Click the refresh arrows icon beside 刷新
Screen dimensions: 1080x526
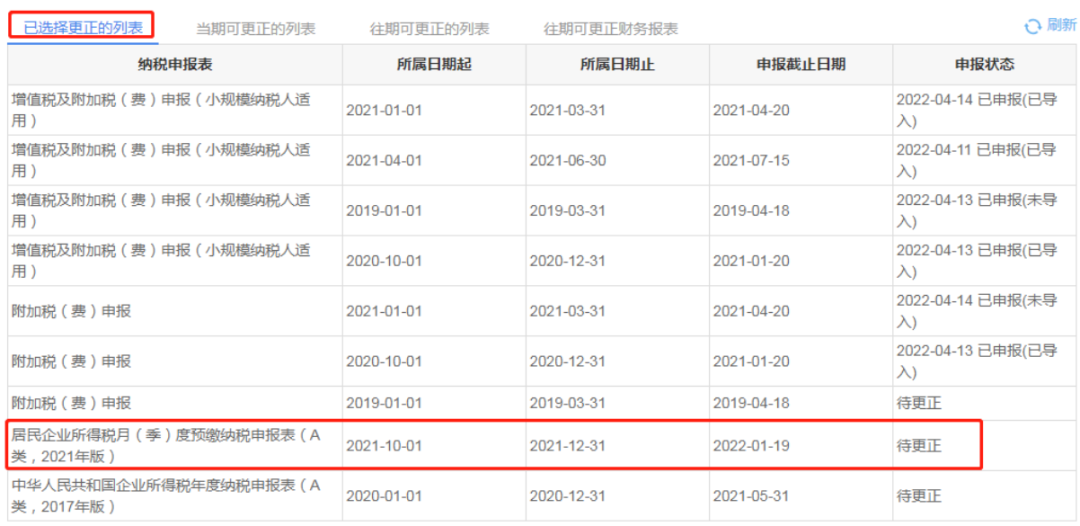click(x=1032, y=27)
